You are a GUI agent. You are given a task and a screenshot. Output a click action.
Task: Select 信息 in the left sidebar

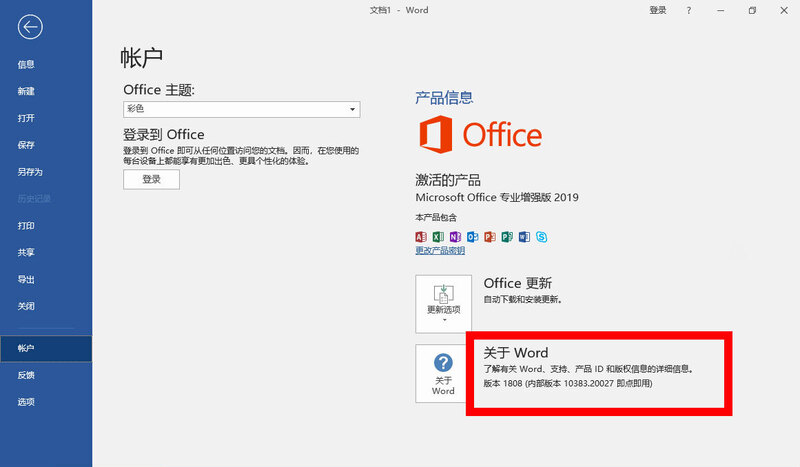pos(26,65)
